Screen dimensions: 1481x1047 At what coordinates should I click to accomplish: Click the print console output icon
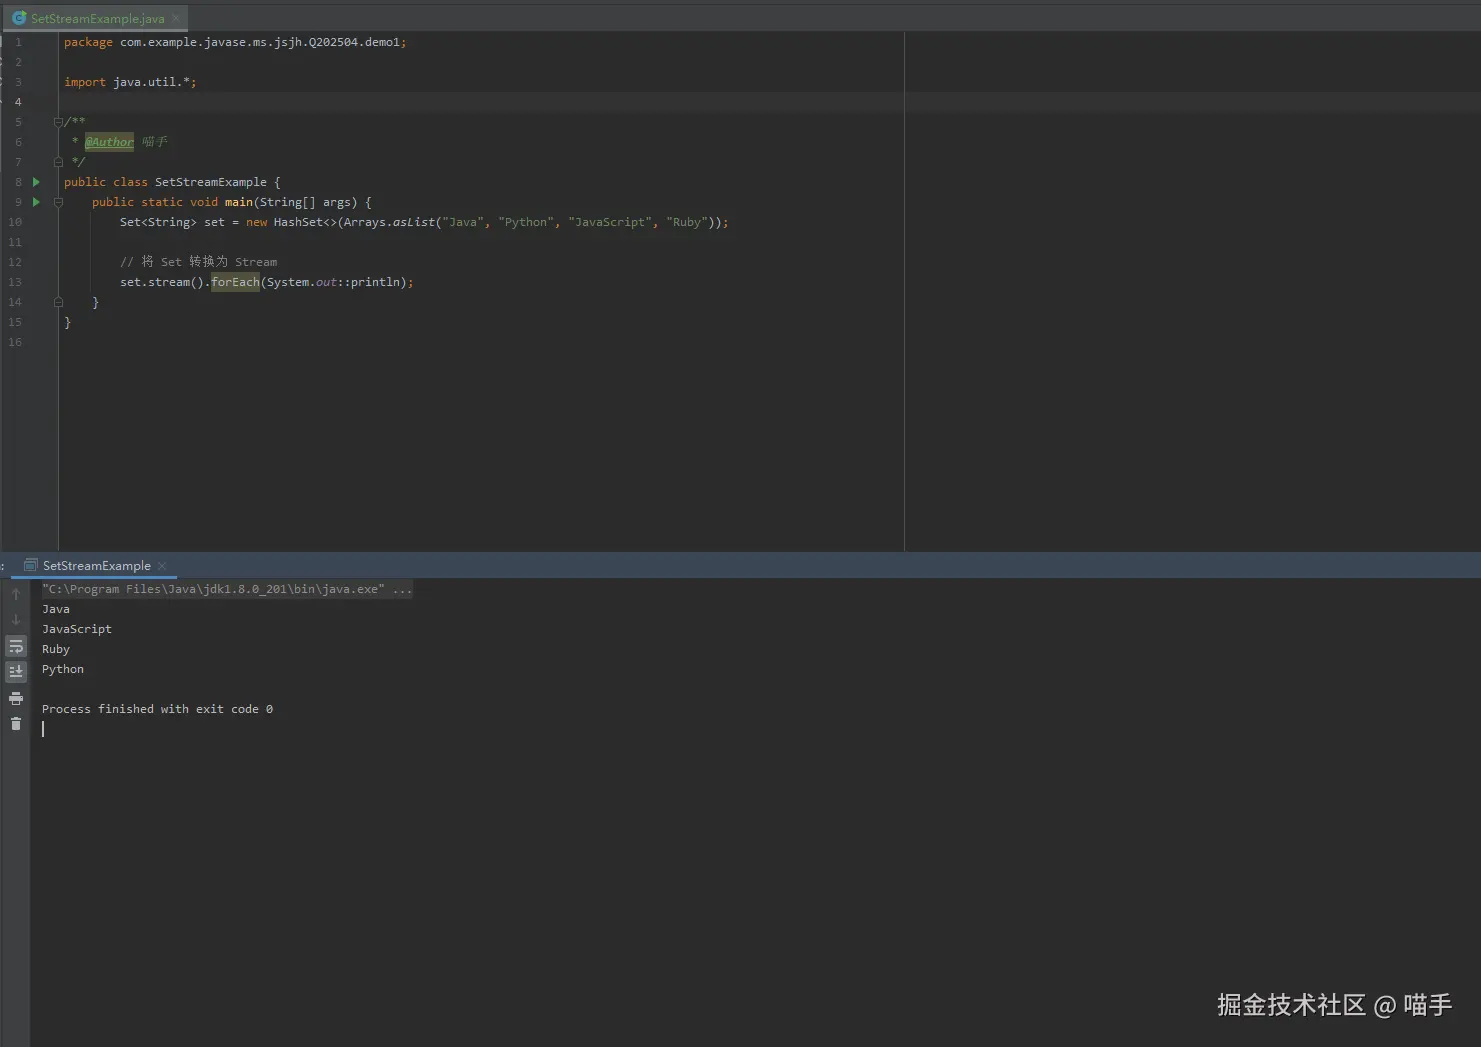click(16, 698)
